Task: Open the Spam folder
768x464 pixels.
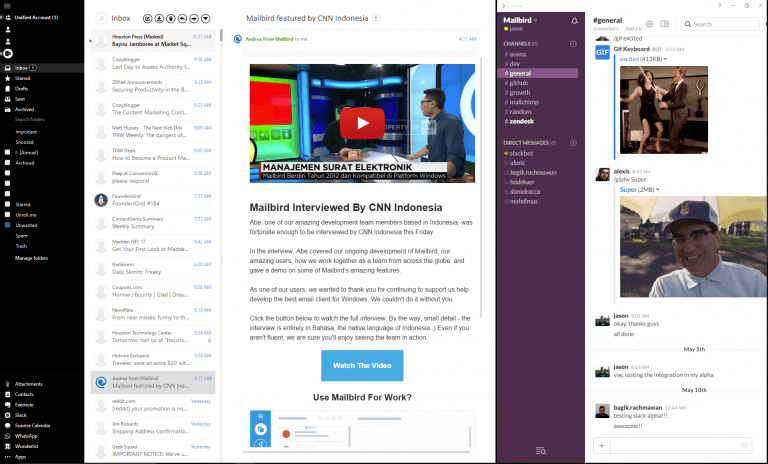Action: [21, 236]
